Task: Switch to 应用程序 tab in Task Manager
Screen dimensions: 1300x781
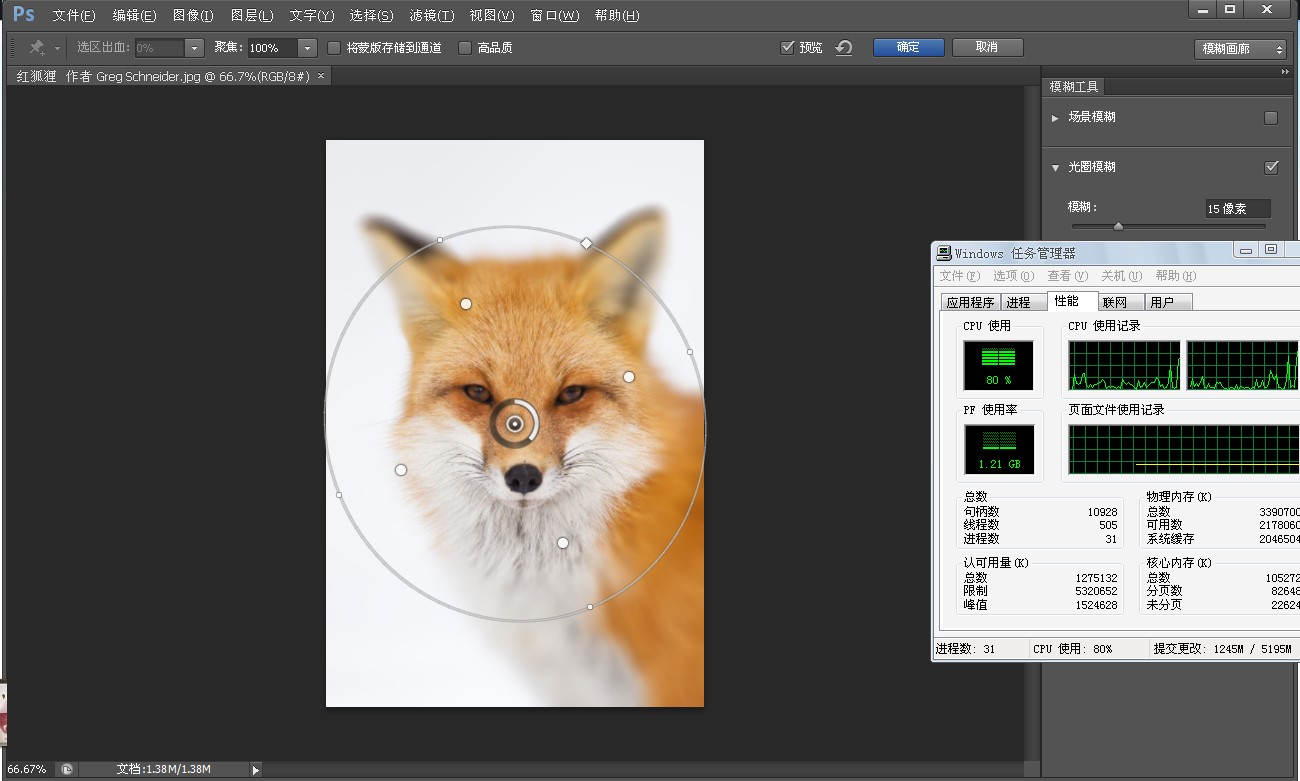Action: [x=971, y=302]
